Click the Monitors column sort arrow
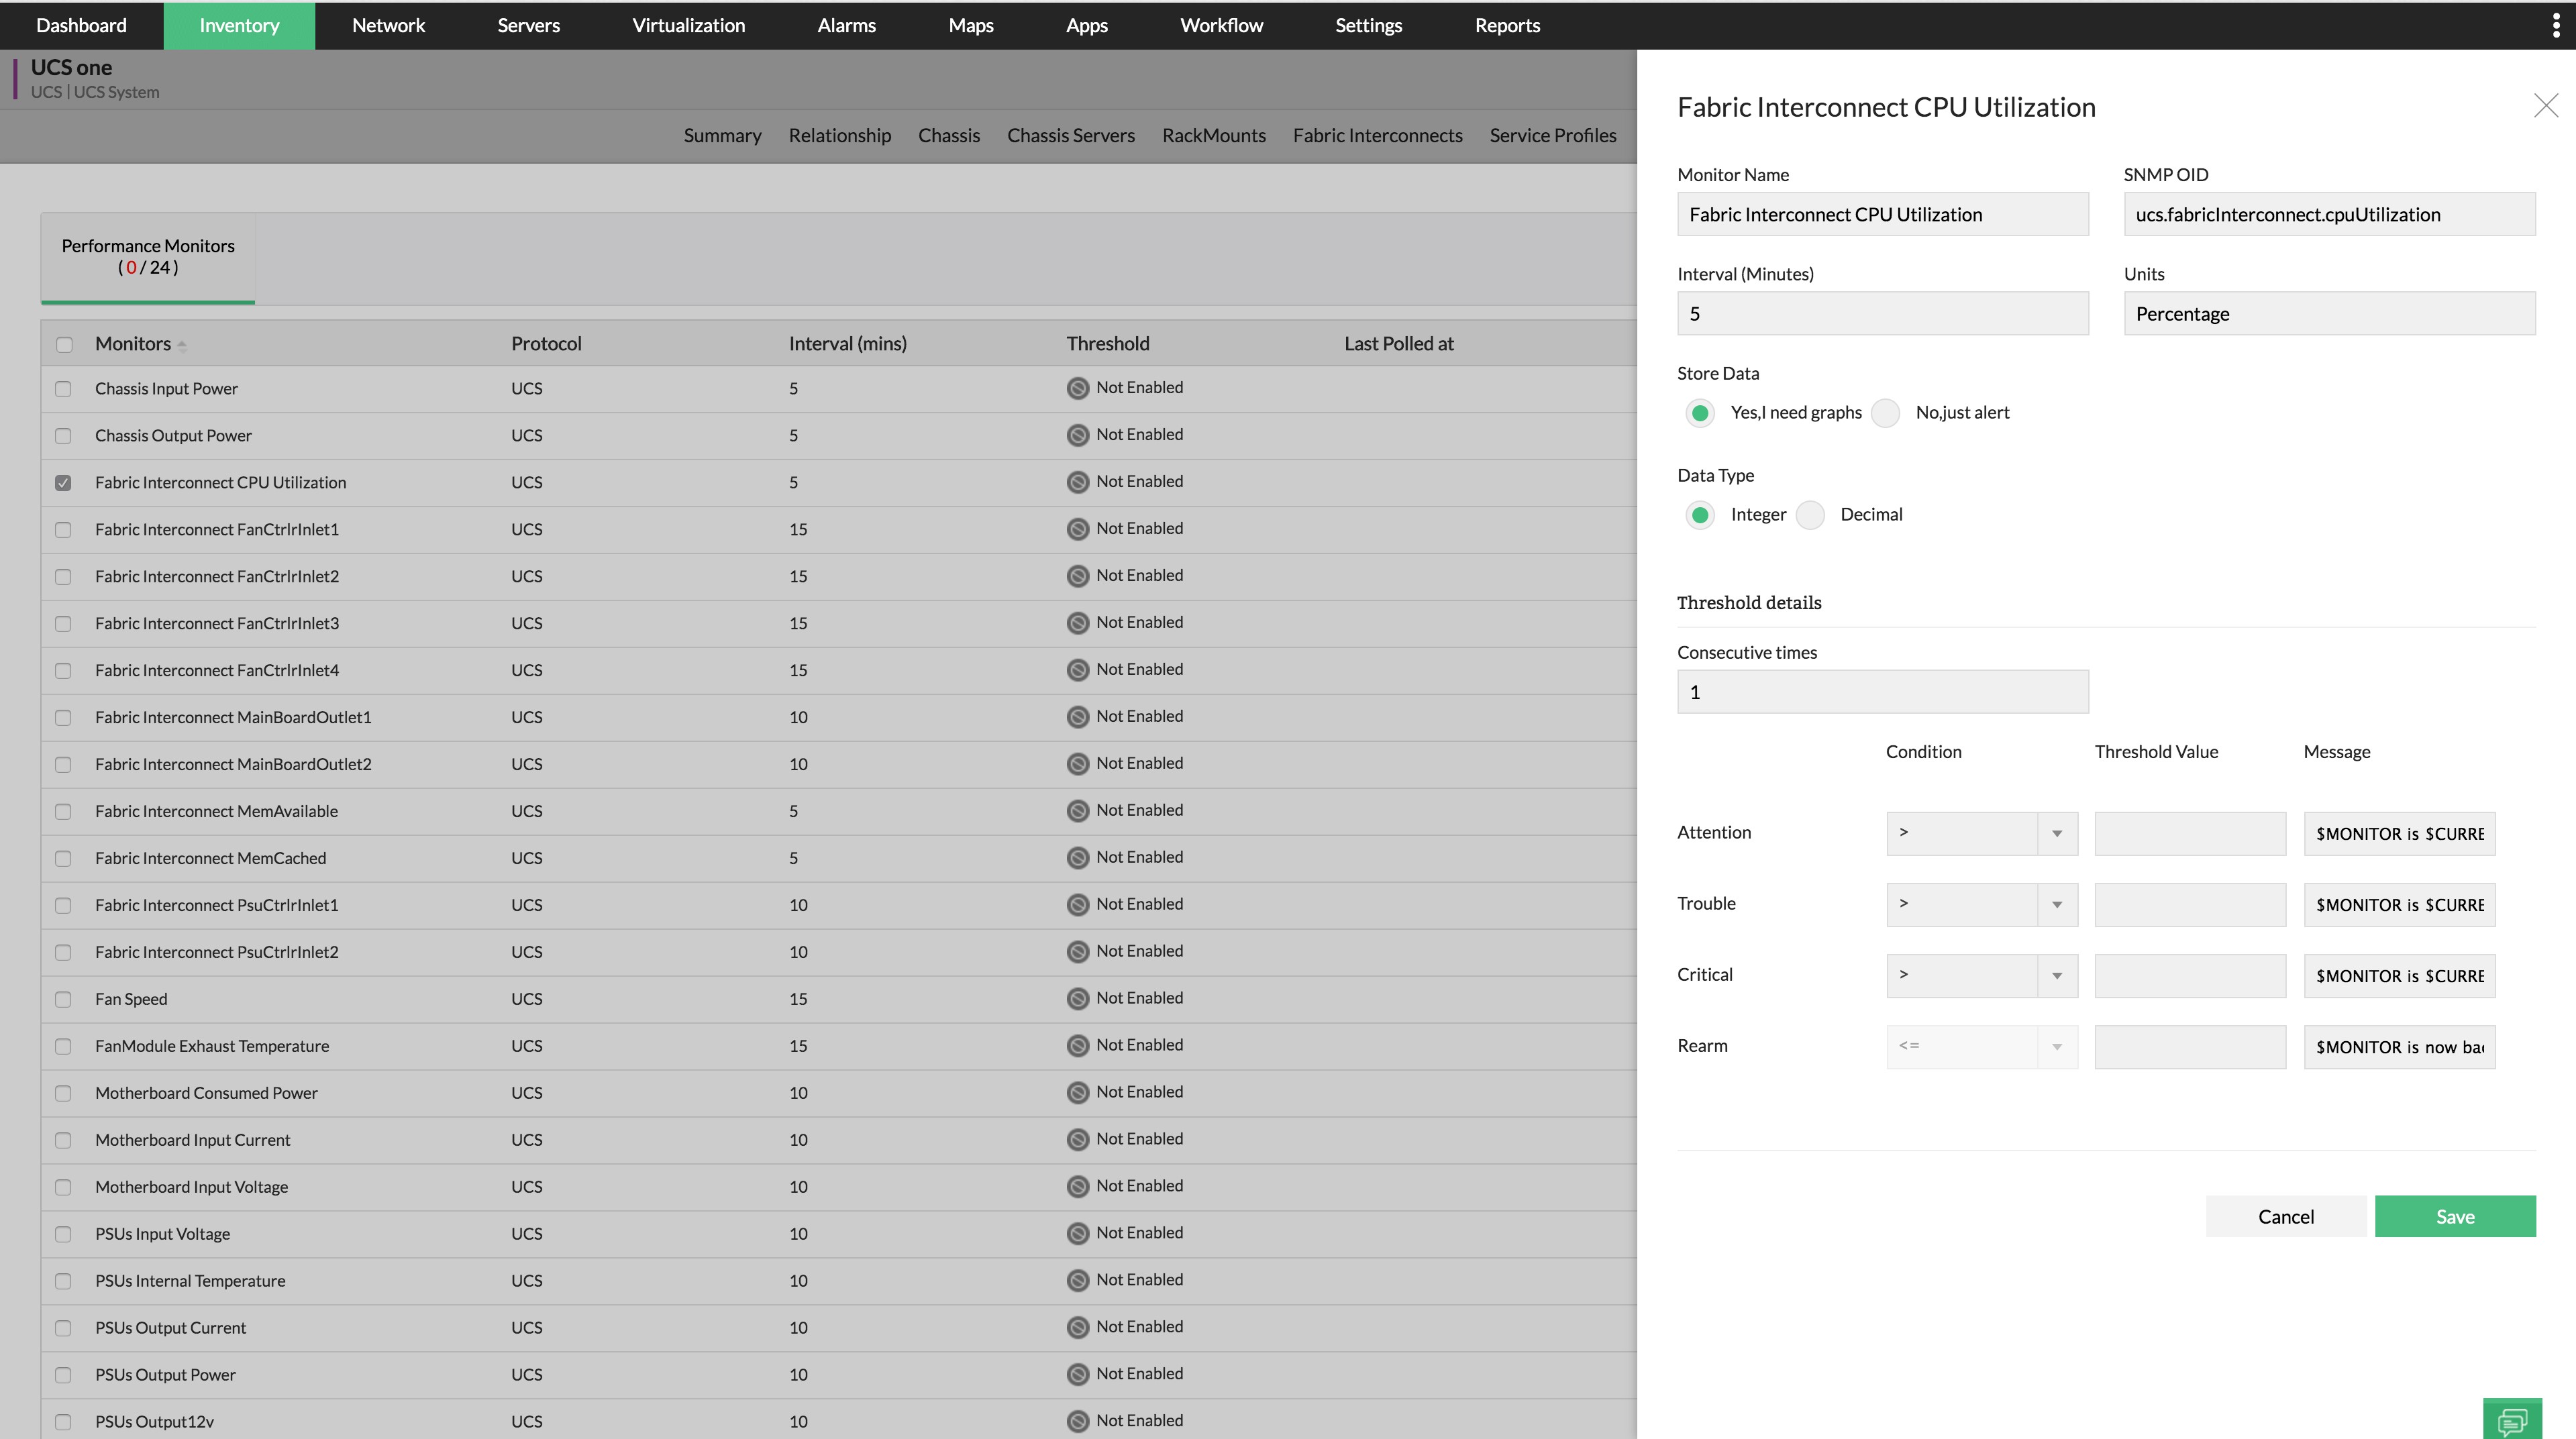 182,345
